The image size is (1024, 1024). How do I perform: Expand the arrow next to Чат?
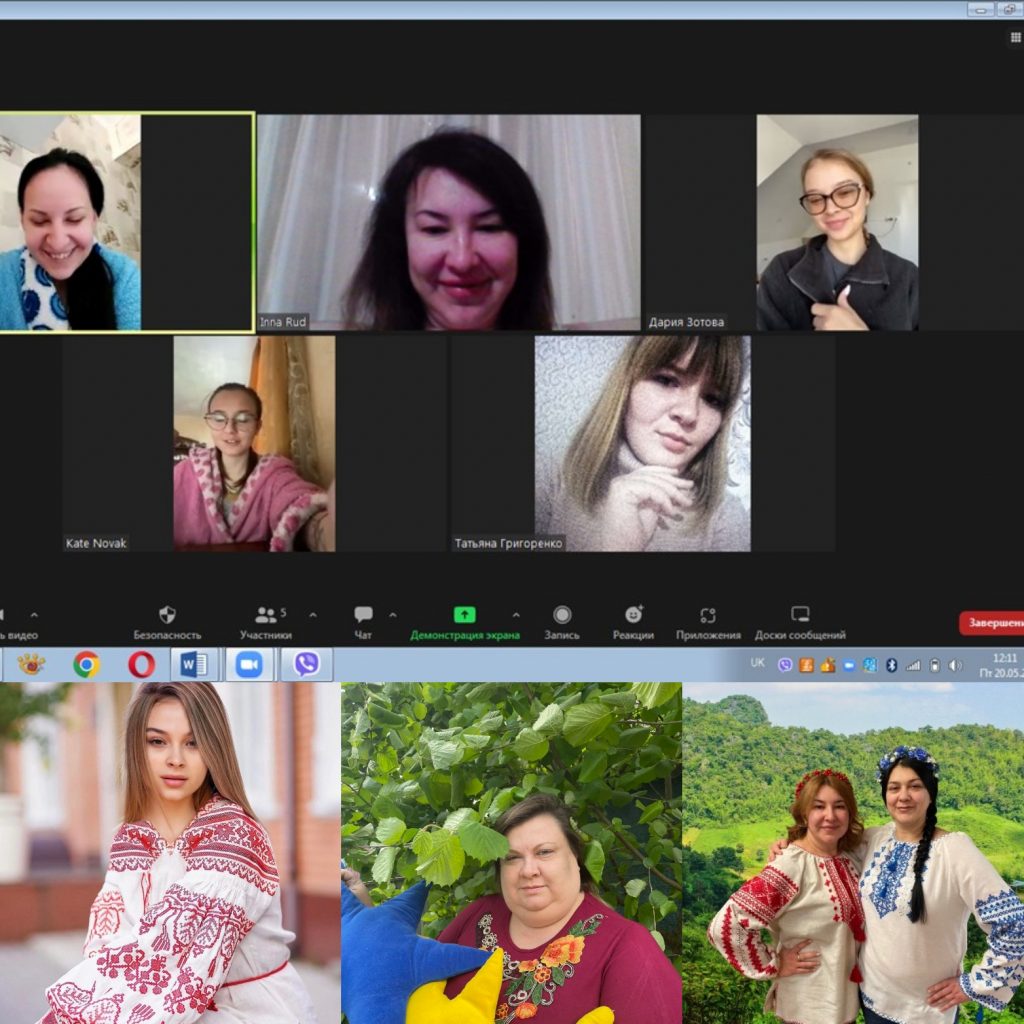coord(392,615)
